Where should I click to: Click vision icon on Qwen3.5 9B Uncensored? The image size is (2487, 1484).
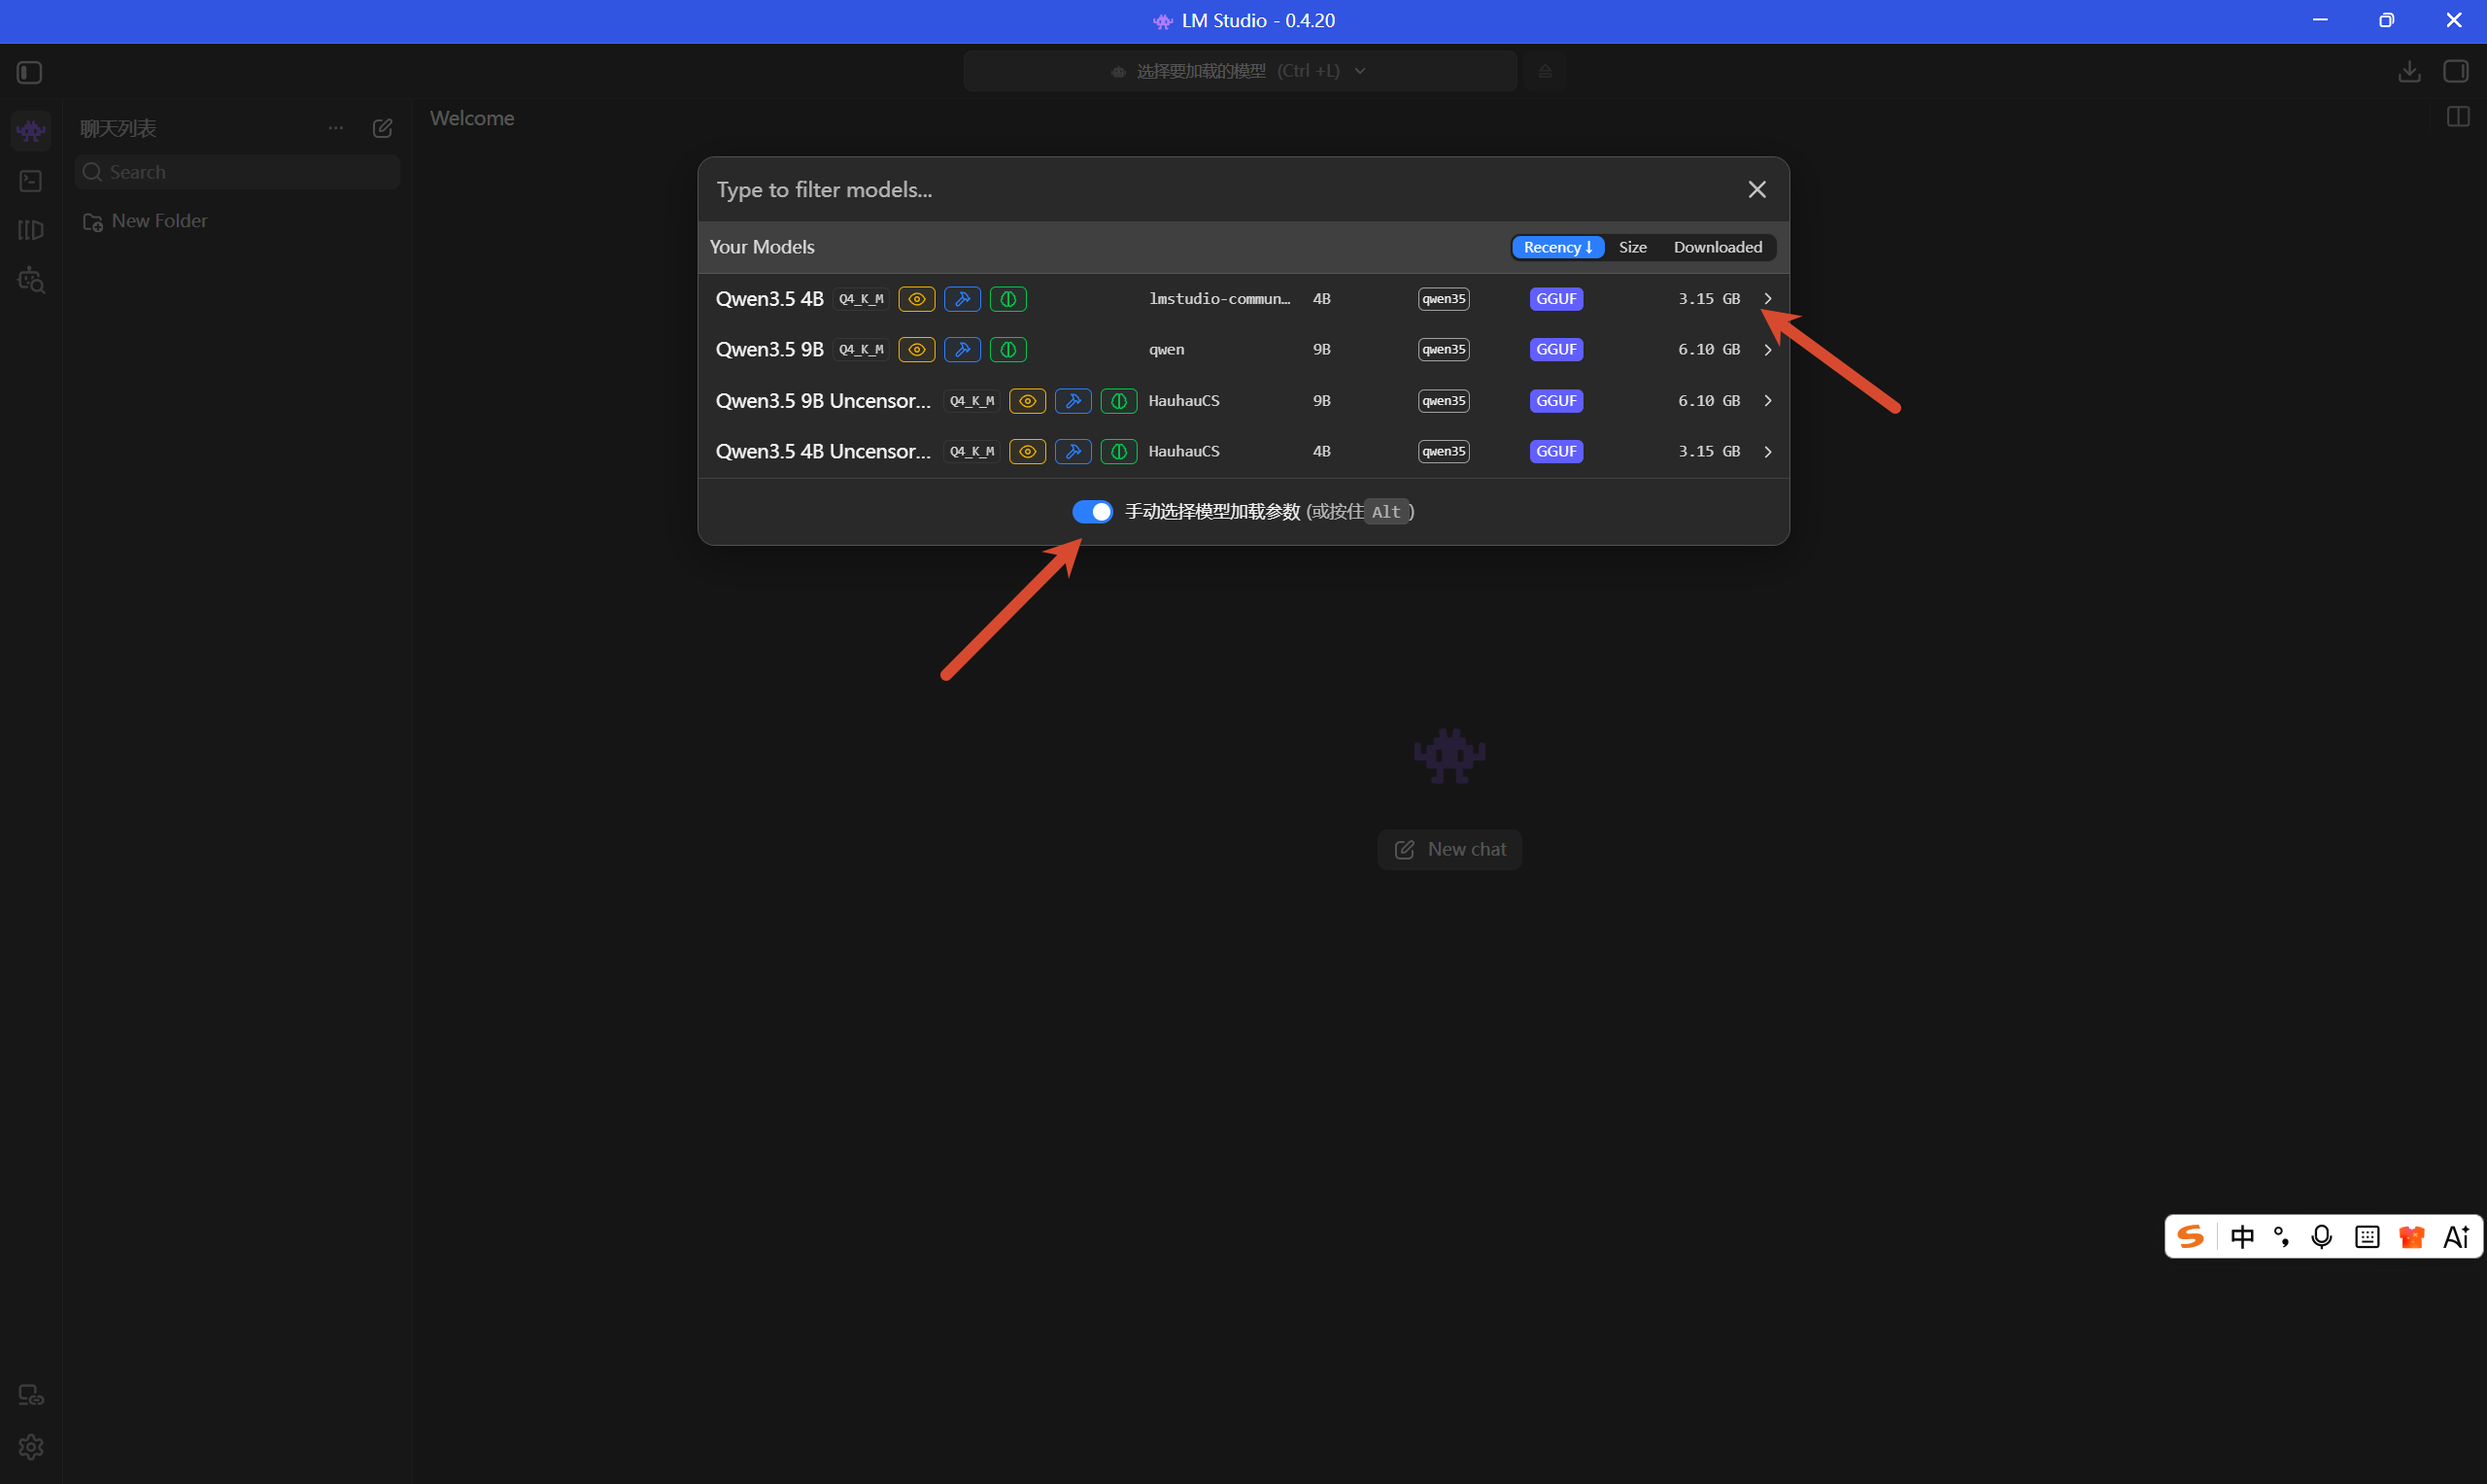1027,401
